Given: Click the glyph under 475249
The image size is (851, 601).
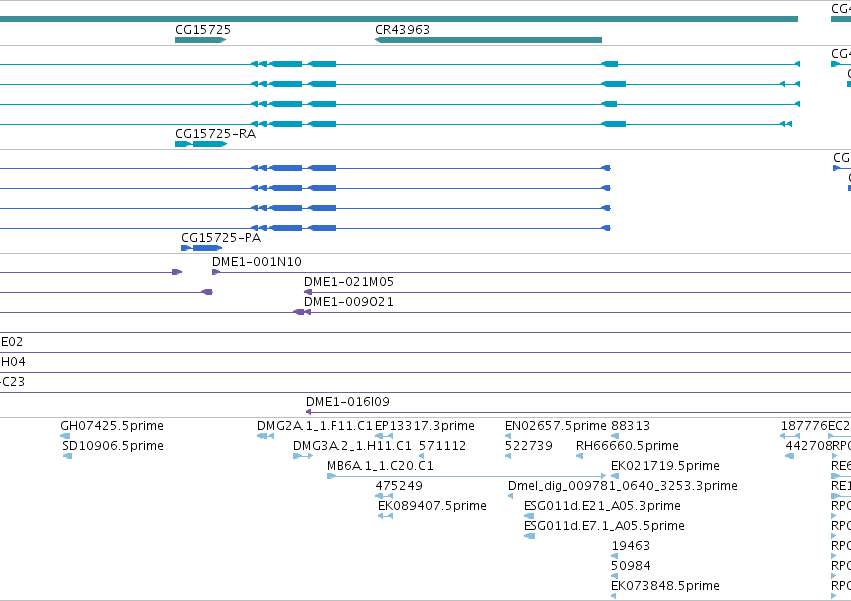Looking at the screenshot, I should (x=384, y=496).
